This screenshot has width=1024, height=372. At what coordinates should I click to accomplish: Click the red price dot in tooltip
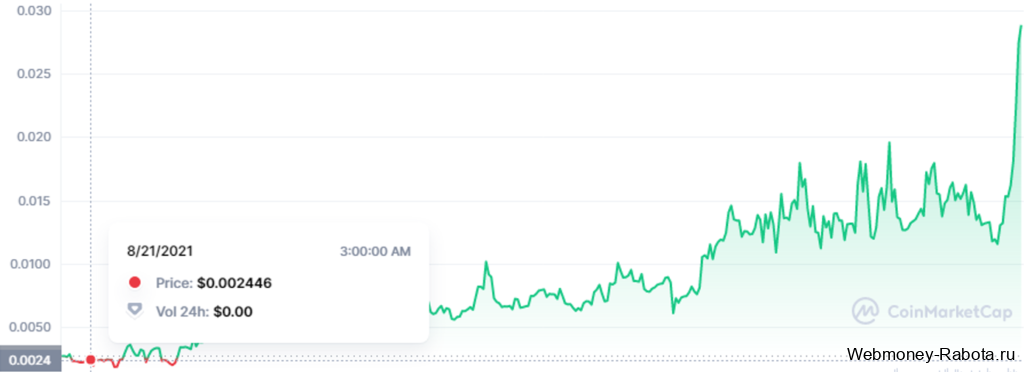pyautogui.click(x=135, y=283)
